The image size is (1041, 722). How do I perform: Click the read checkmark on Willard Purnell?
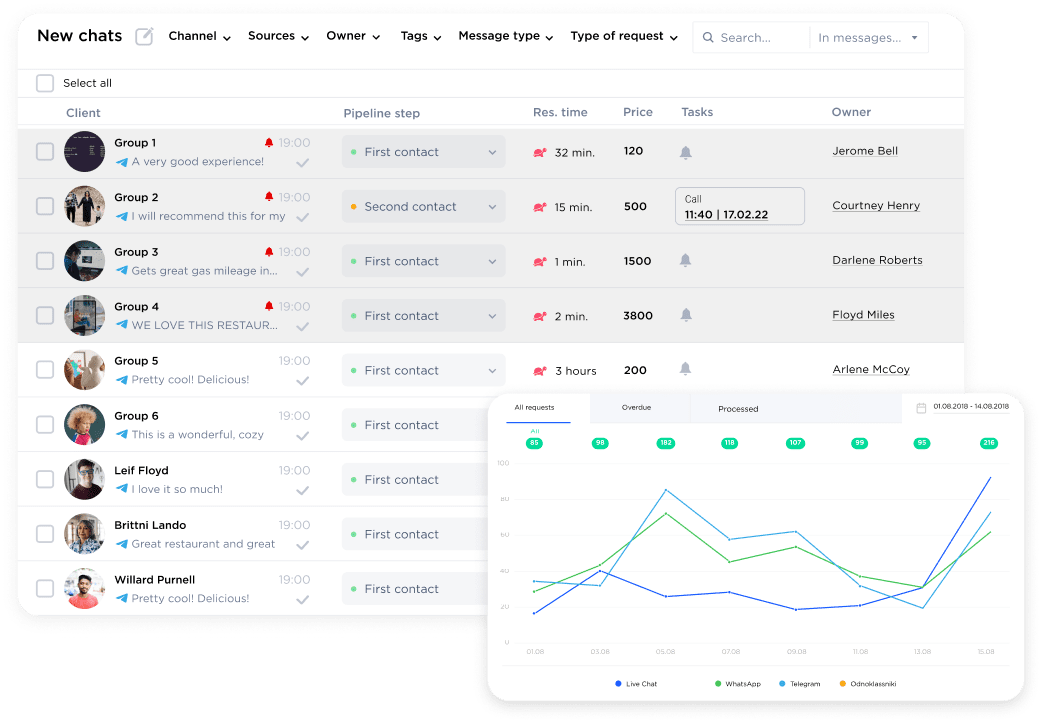pyautogui.click(x=303, y=600)
